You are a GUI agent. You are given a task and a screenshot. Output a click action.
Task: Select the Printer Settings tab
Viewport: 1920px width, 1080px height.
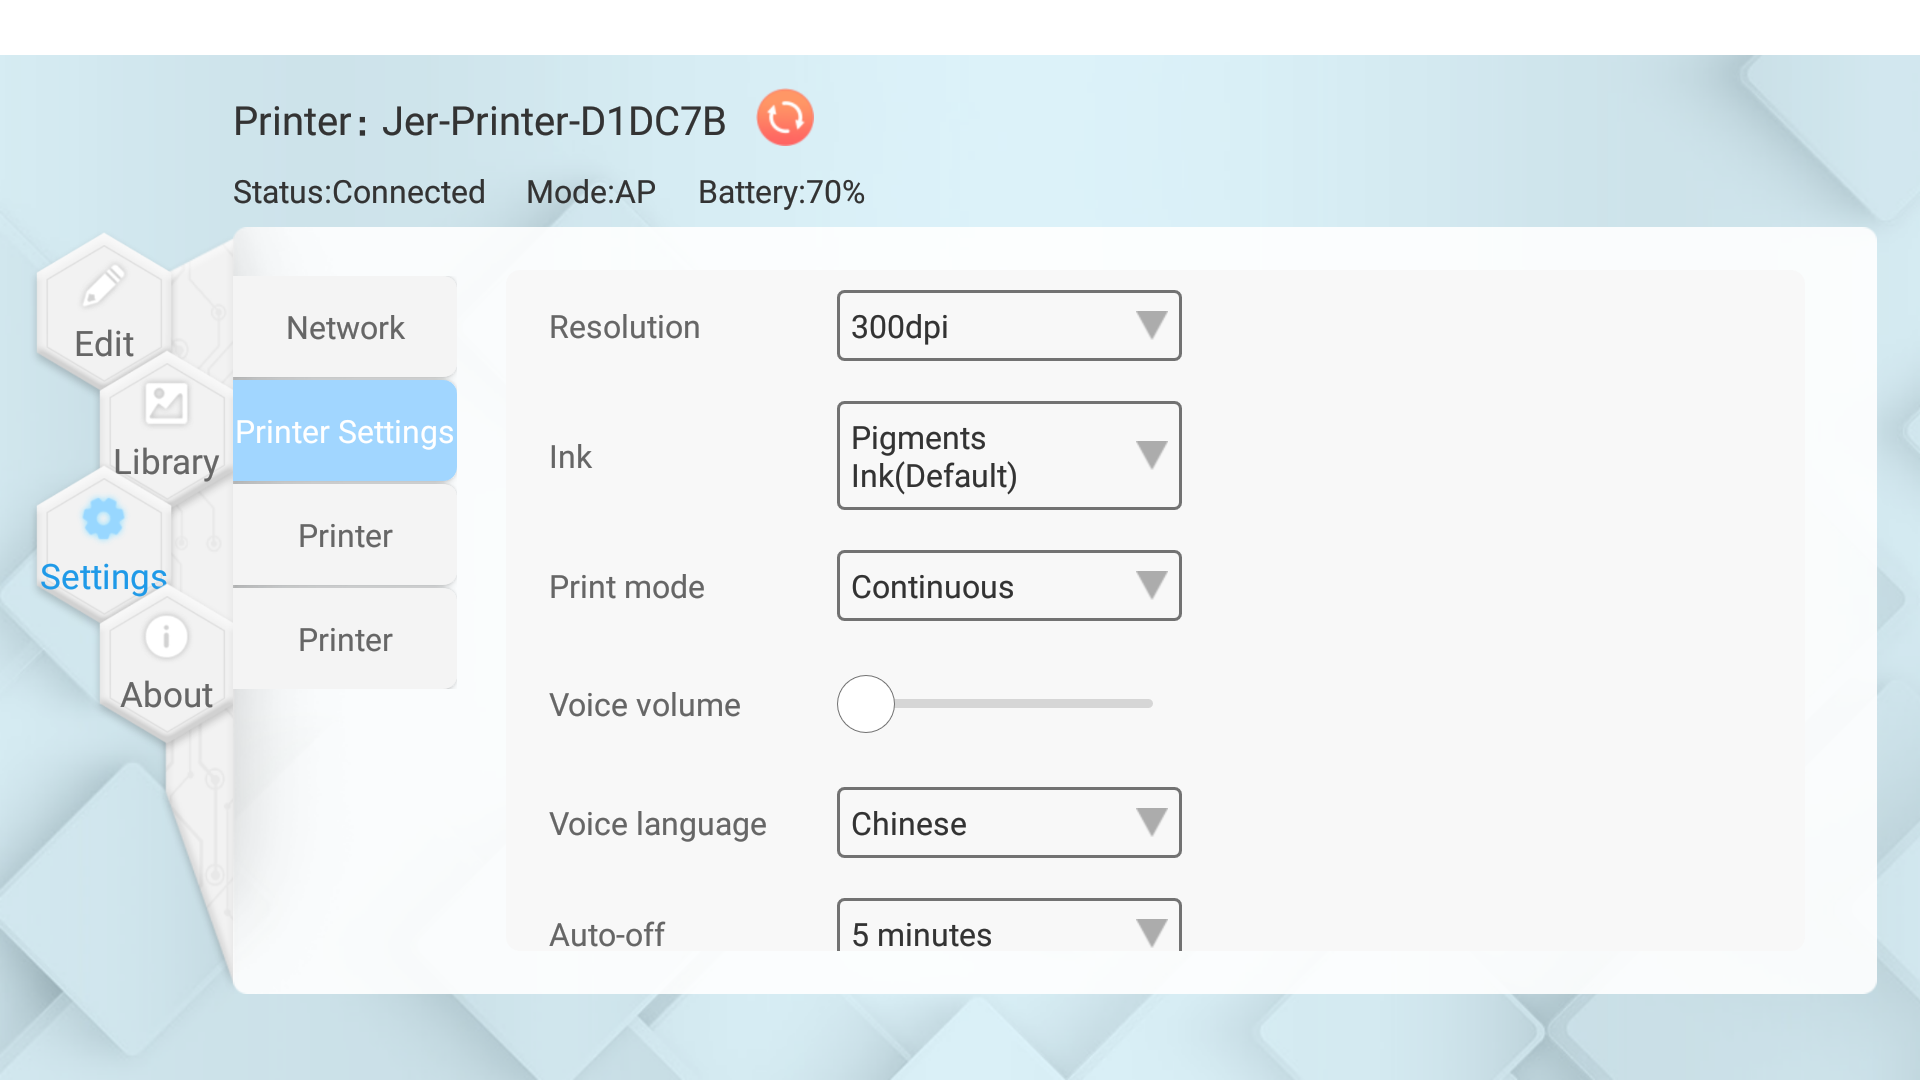345,431
